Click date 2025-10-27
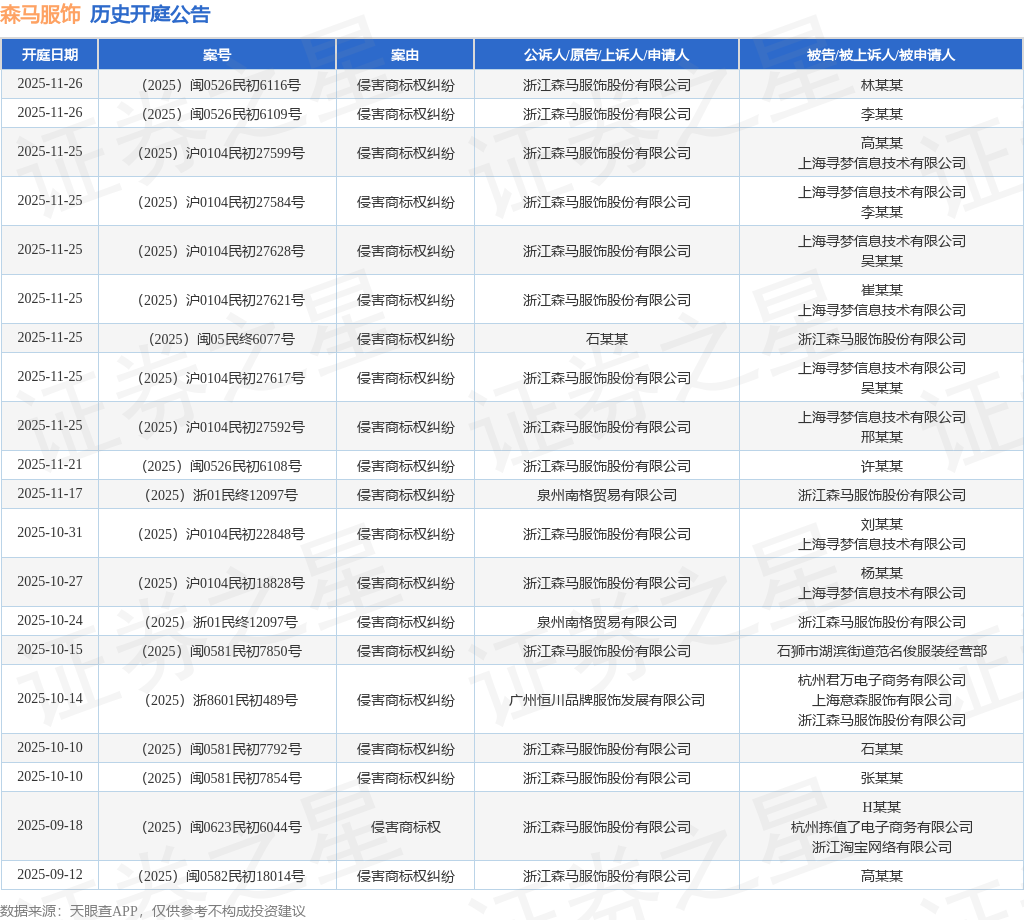Screen dimensions: 1024x920 click(50, 581)
